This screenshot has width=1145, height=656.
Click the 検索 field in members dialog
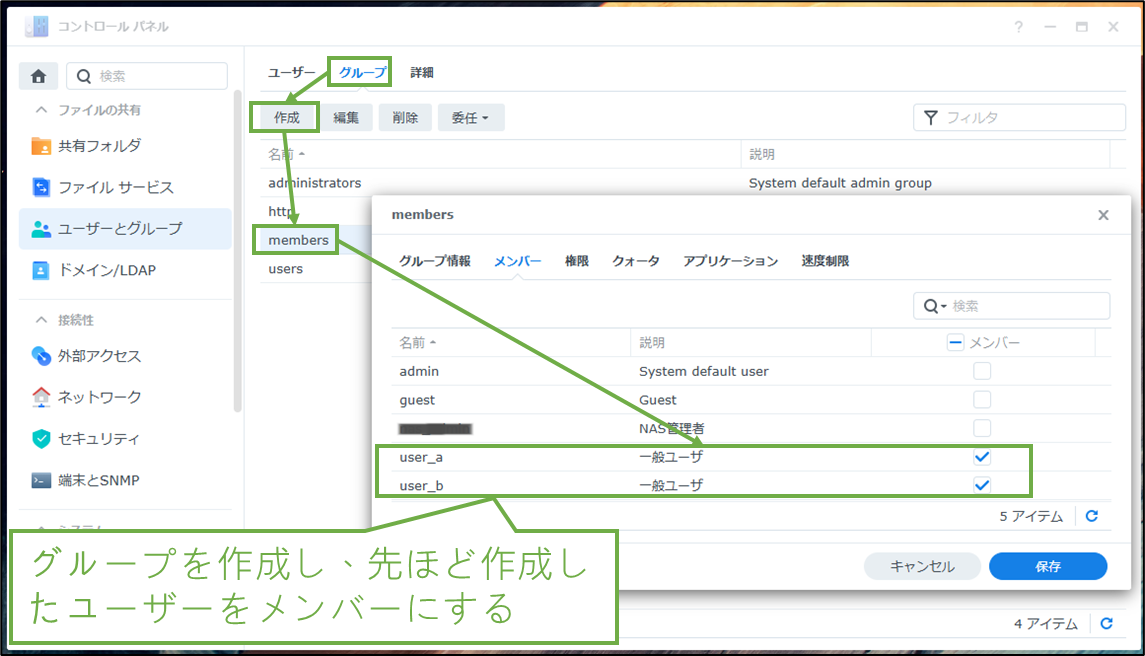(1012, 306)
